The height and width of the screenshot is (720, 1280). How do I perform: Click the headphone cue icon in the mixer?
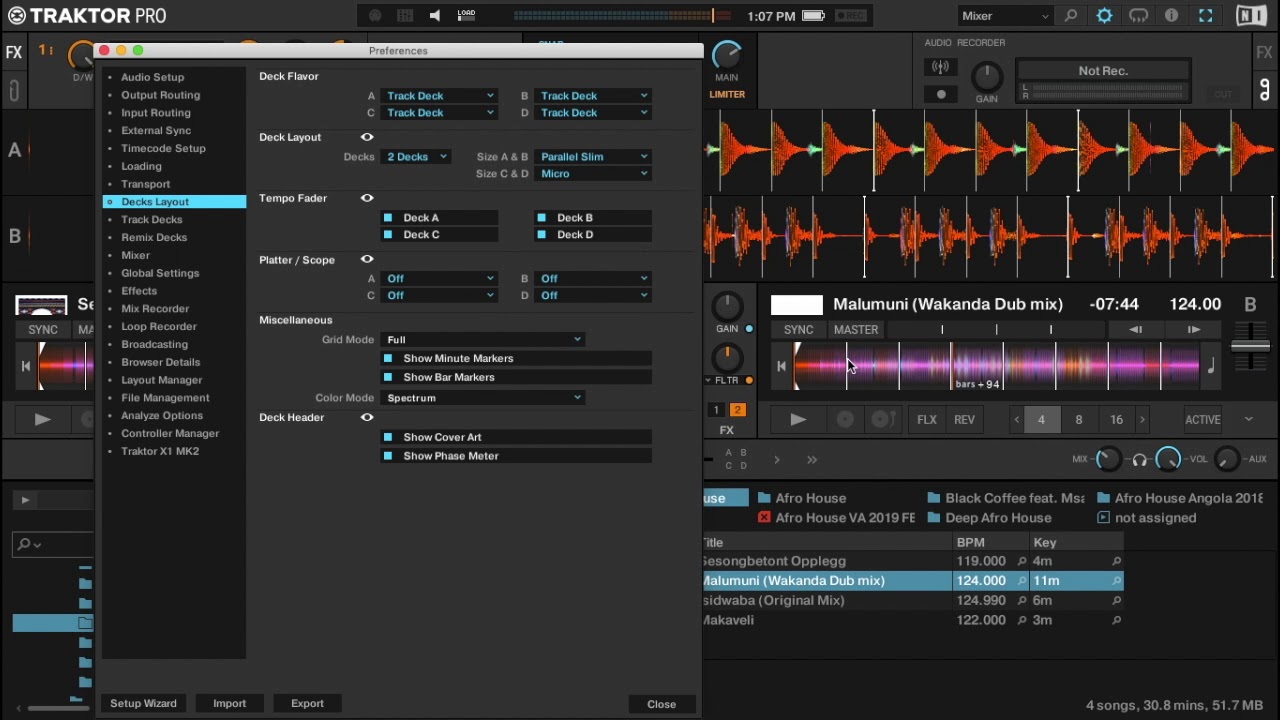pyautogui.click(x=1139, y=460)
